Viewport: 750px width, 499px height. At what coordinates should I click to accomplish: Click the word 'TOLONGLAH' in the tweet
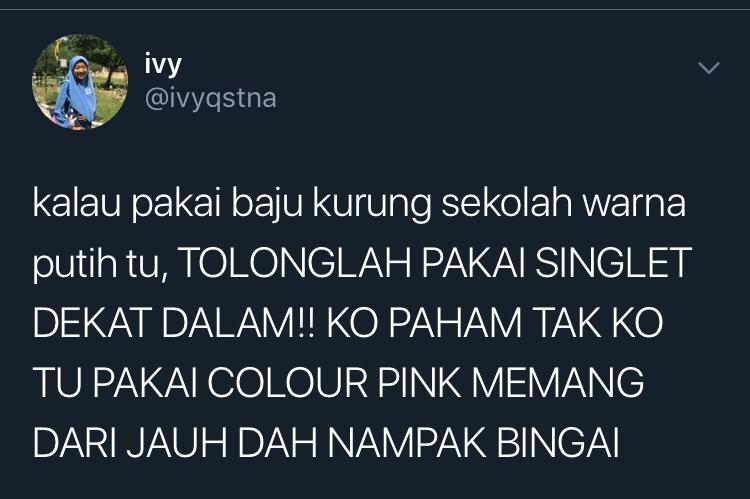pos(296,263)
